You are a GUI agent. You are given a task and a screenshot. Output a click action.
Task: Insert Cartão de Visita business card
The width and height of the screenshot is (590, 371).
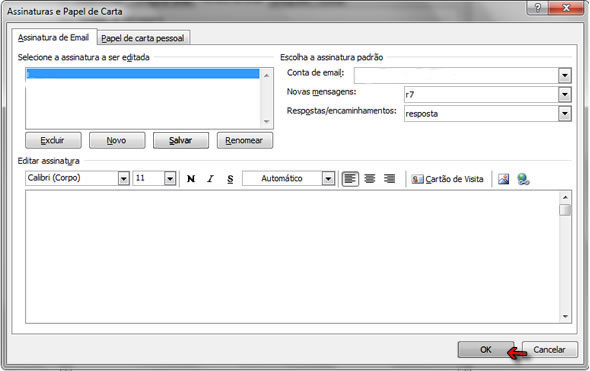pyautogui.click(x=447, y=179)
